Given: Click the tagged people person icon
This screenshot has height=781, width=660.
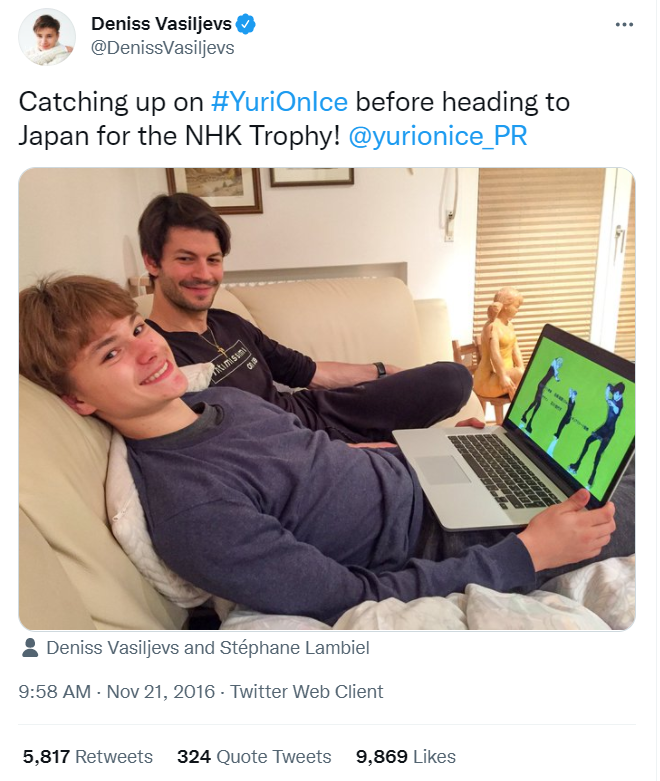Looking at the screenshot, I should 30,648.
